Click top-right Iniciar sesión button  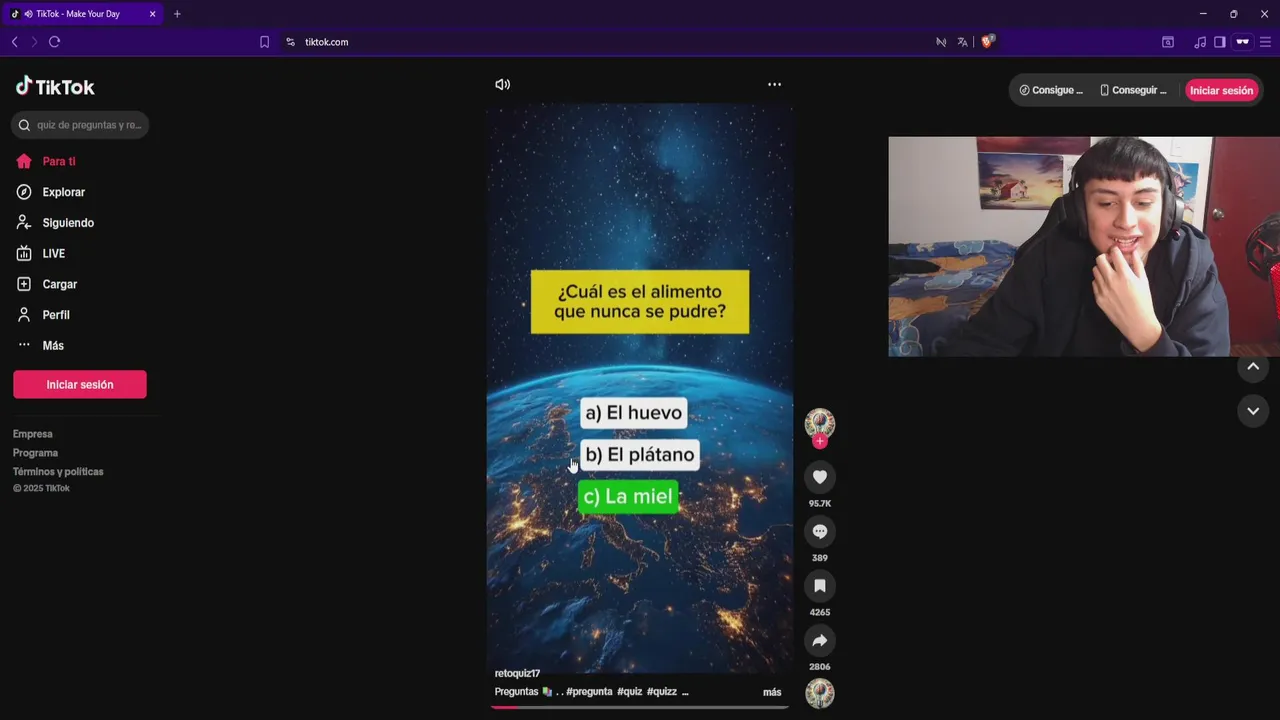(1221, 91)
